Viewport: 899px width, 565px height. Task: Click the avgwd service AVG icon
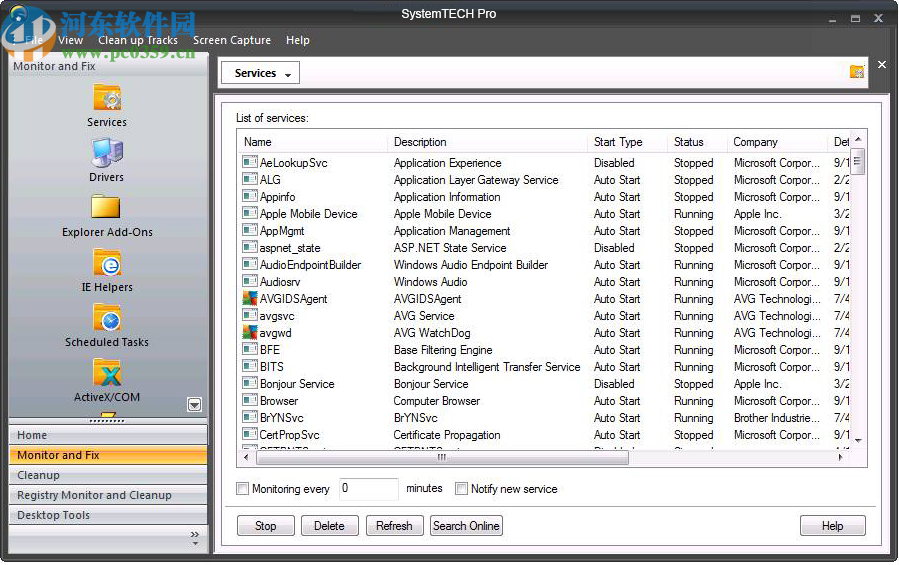pyautogui.click(x=249, y=332)
